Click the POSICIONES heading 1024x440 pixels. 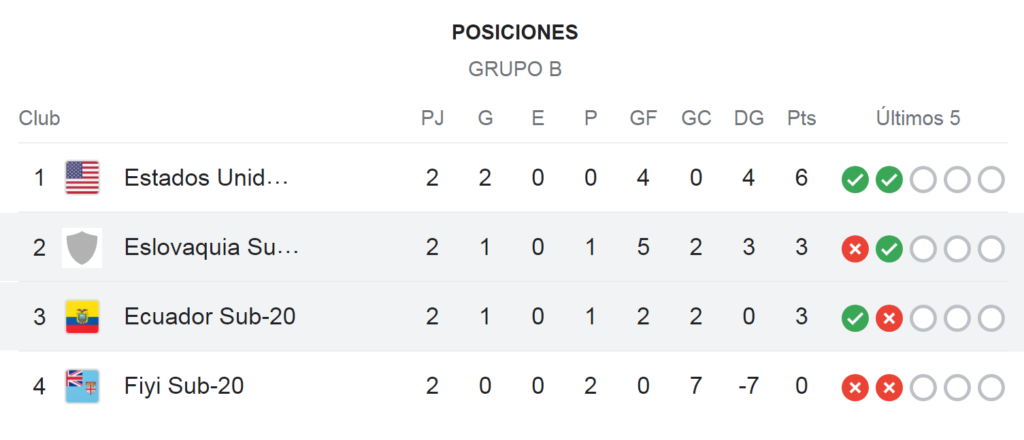[x=515, y=33]
